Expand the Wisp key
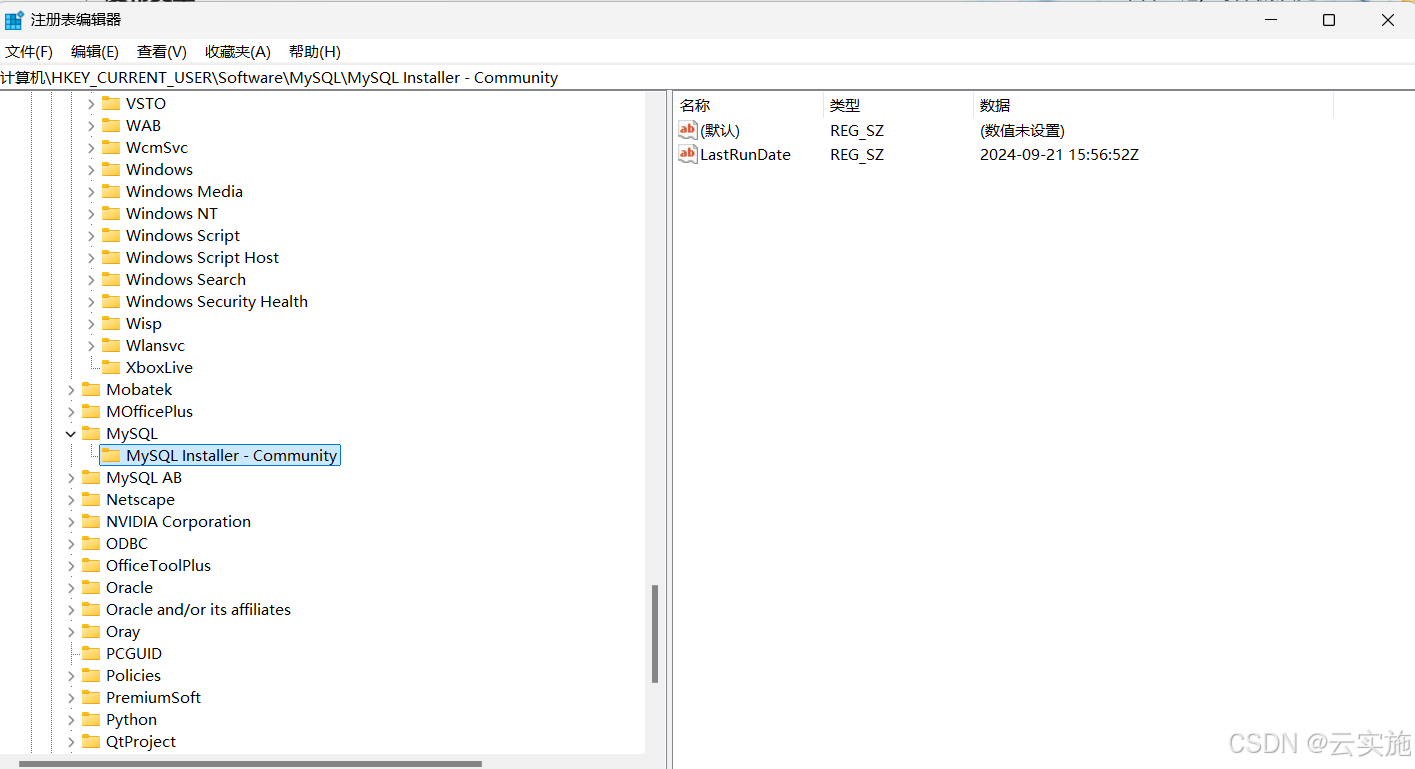 click(91, 324)
